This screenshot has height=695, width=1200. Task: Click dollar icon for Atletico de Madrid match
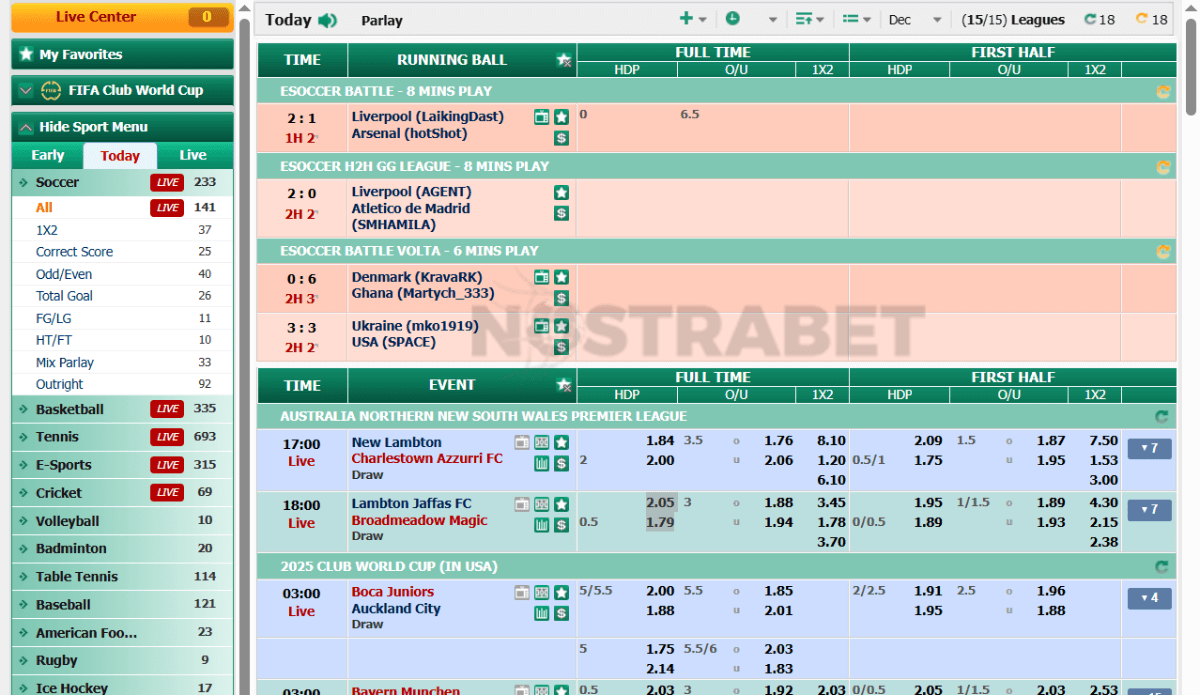coord(561,213)
